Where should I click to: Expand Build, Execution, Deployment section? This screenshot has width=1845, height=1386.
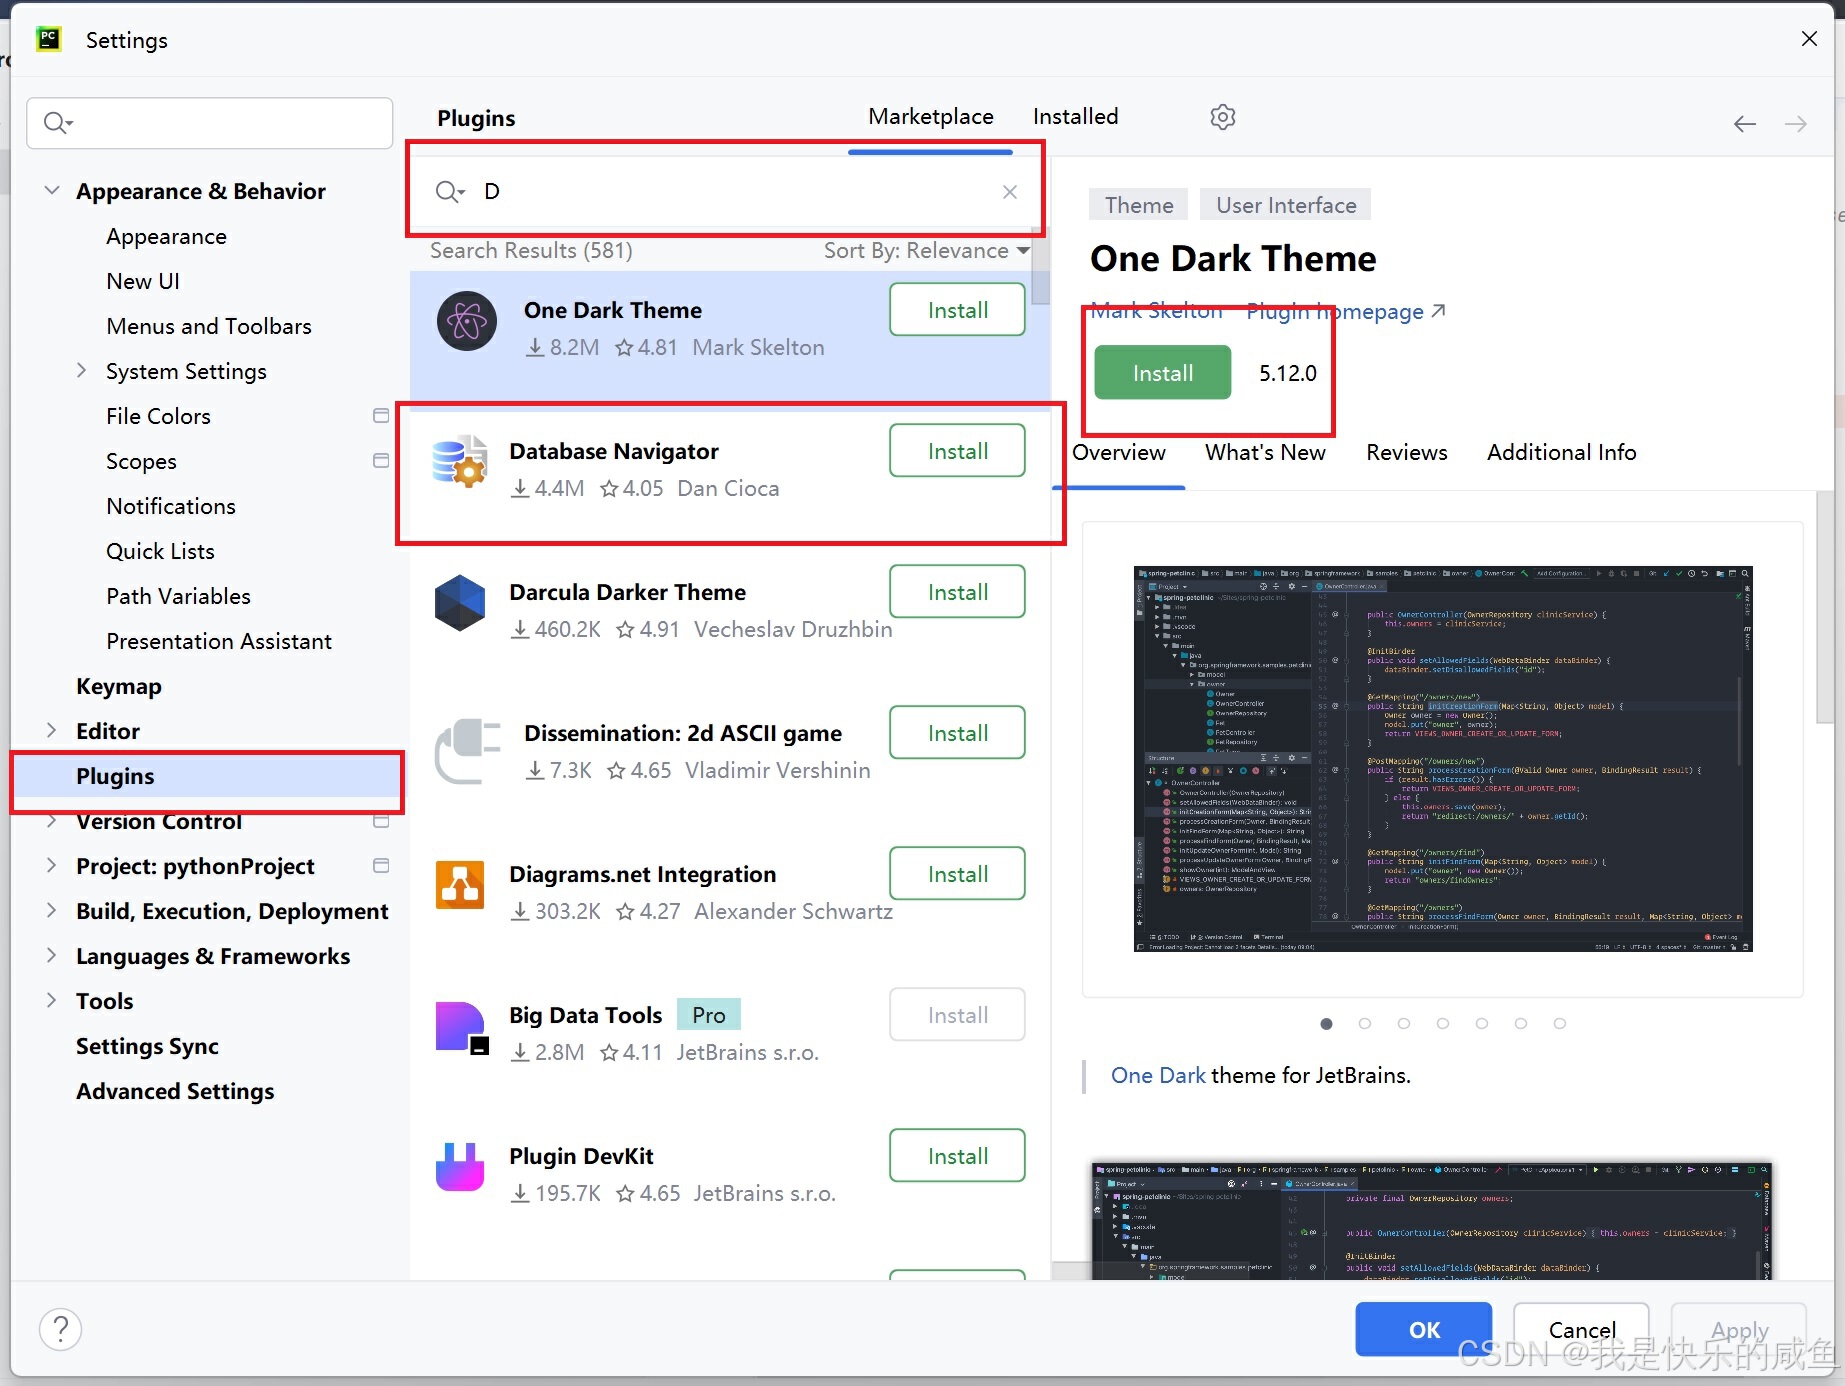[x=52, y=911]
